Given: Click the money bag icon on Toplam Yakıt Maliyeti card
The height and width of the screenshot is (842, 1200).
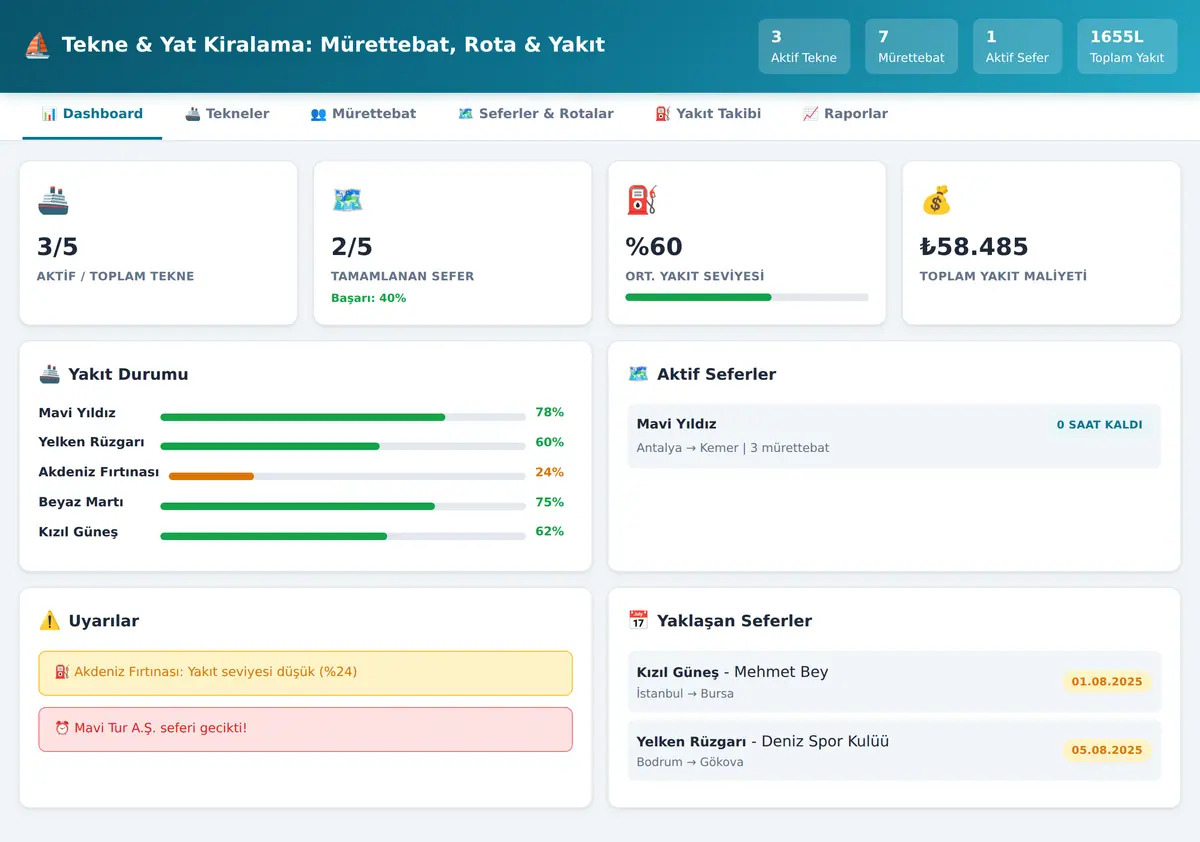Looking at the screenshot, I should tap(935, 200).
